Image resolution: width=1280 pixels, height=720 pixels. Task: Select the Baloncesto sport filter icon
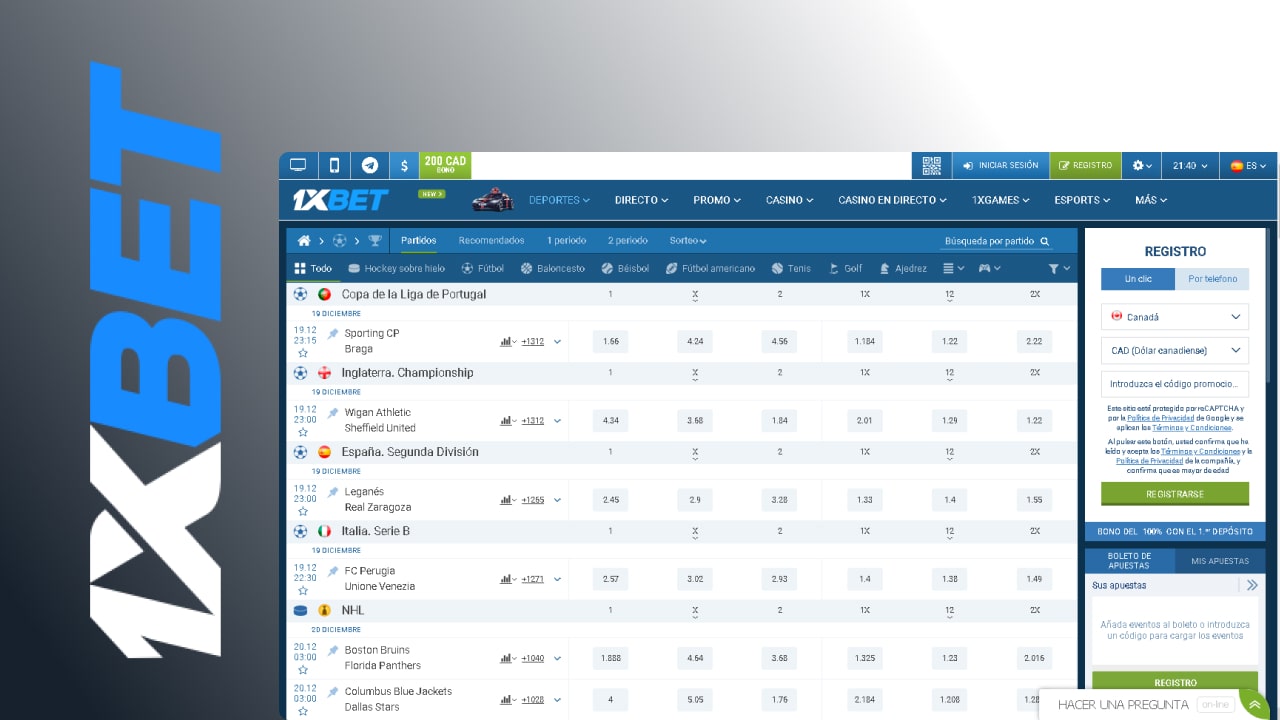click(x=525, y=268)
